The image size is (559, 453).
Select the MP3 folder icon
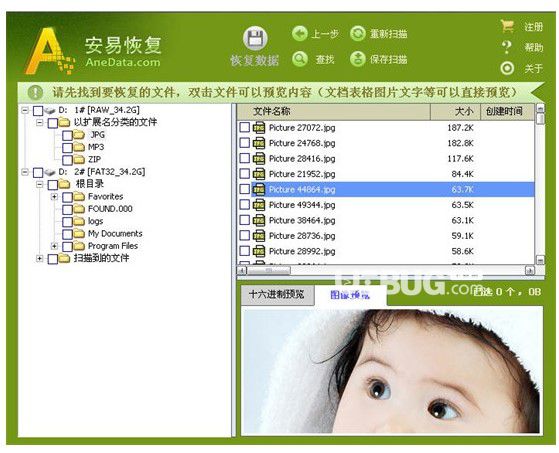pyautogui.click(x=79, y=147)
